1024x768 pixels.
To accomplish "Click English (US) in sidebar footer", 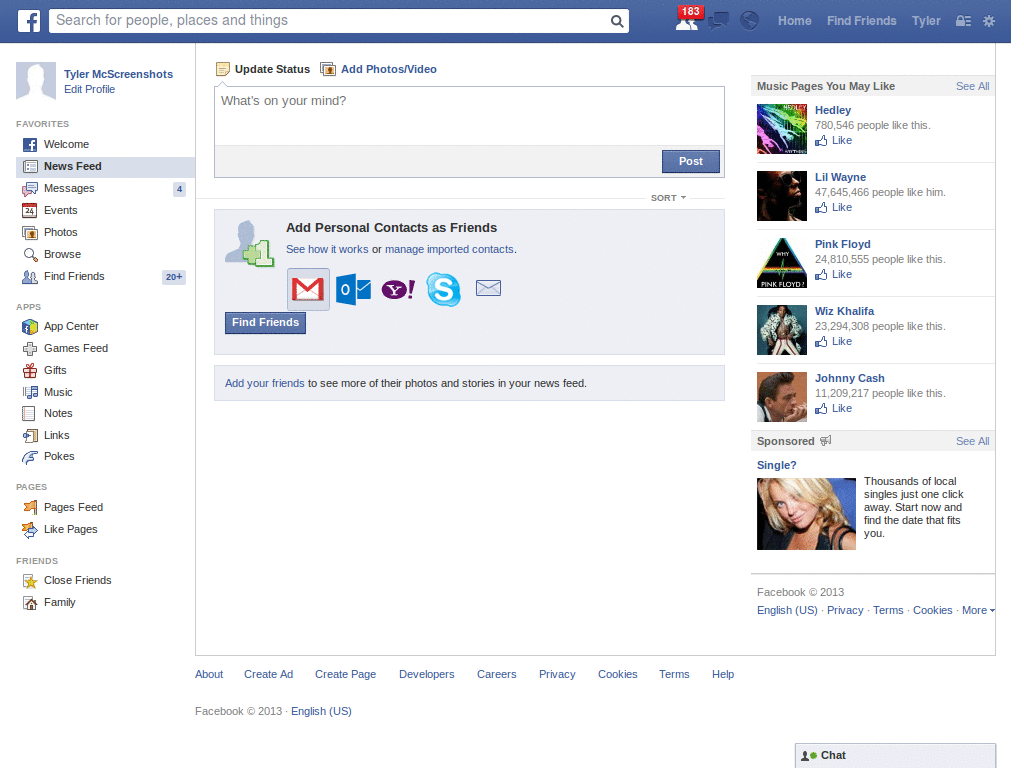I will click(x=787, y=610).
